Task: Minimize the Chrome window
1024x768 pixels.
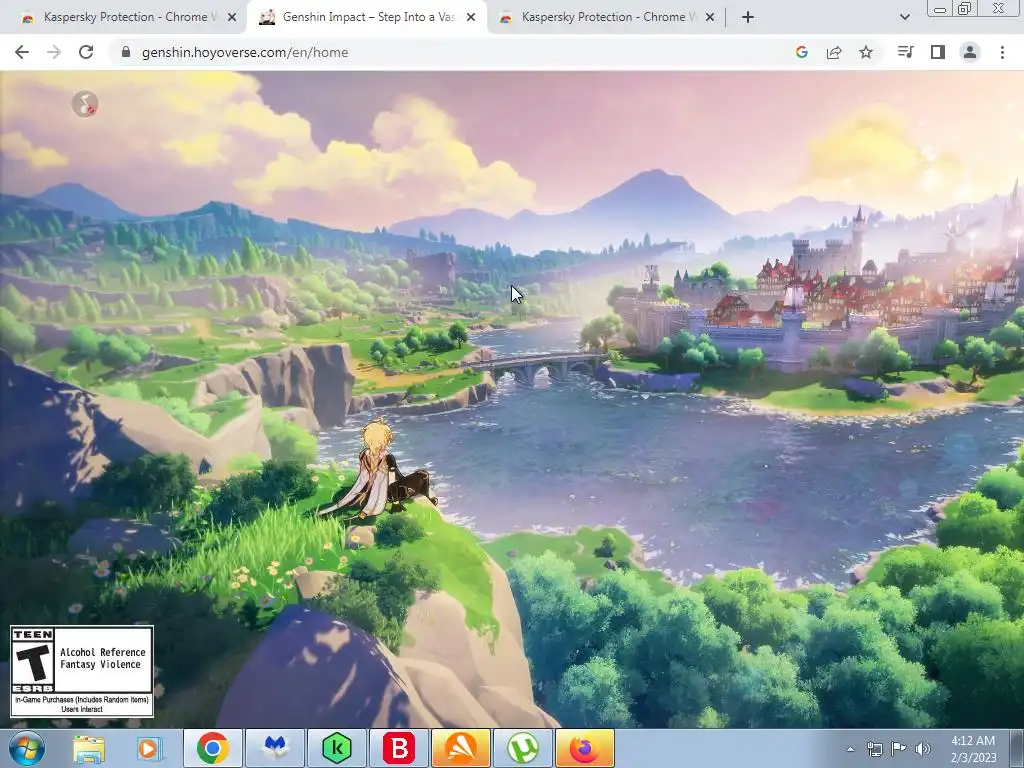Action: pyautogui.click(x=940, y=8)
